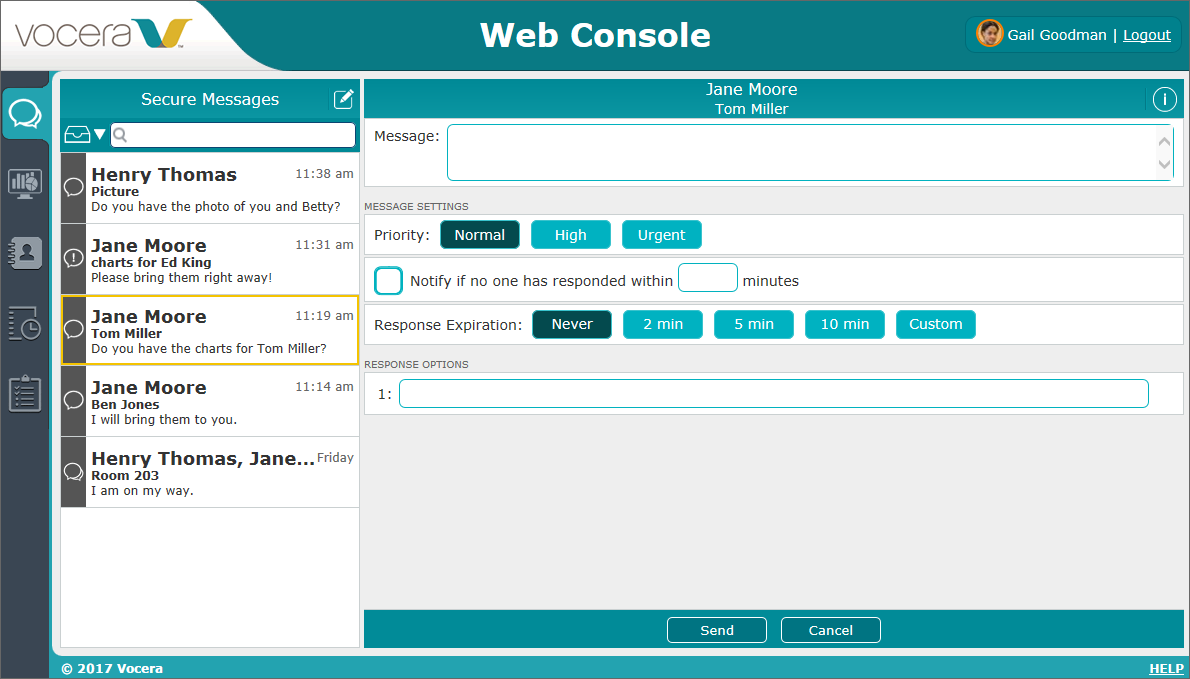Click the message box scroll down arrow
This screenshot has width=1190, height=679.
pos(1164,165)
